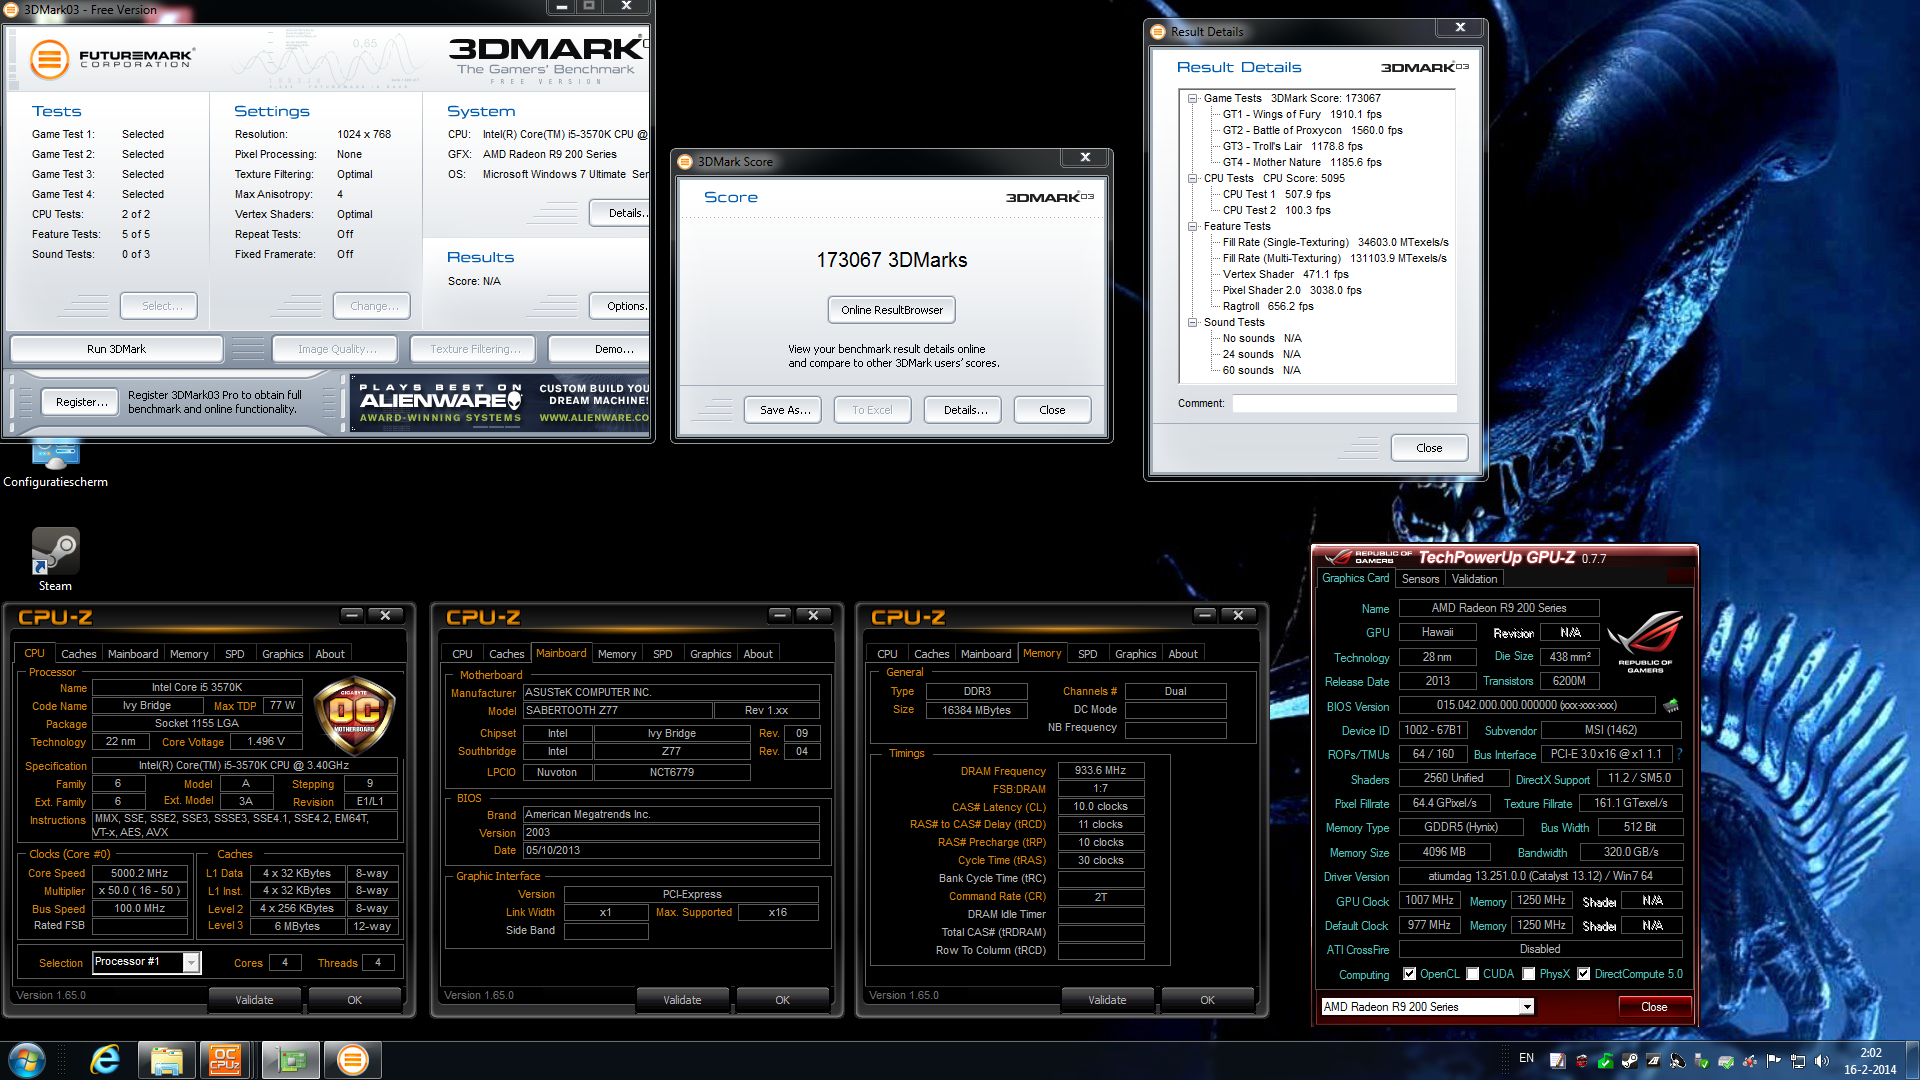1920x1080 pixels.
Task: Click the printer checkmark tray icon
Action: click(1726, 1060)
